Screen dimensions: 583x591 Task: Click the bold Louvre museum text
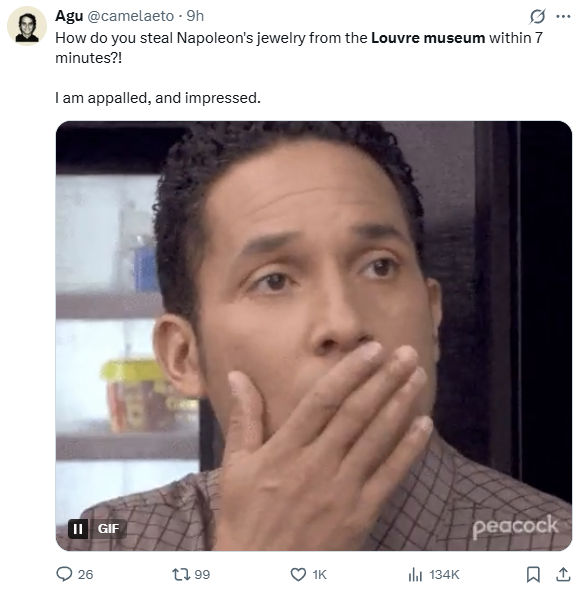pos(428,38)
